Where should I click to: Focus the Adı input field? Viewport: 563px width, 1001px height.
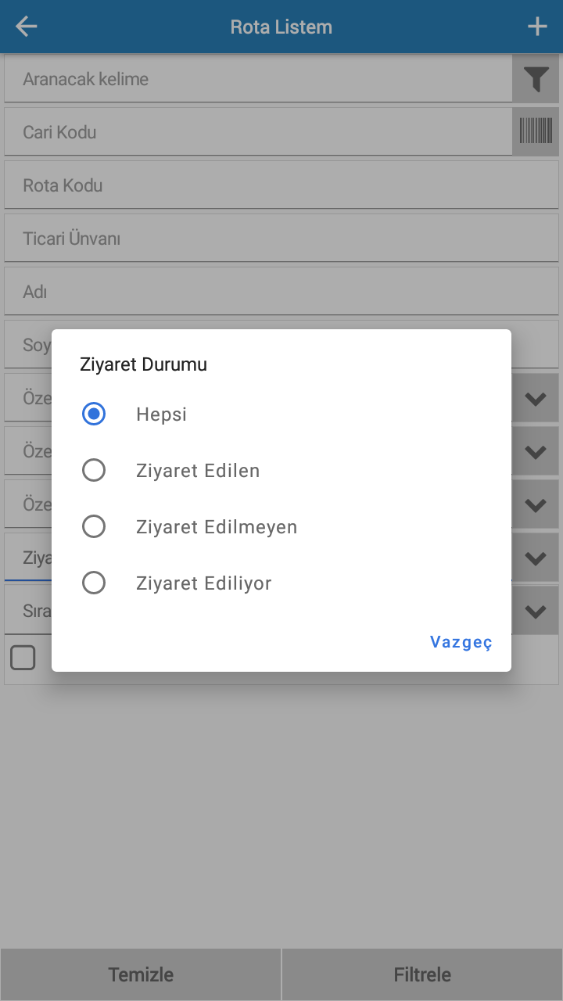[282, 292]
